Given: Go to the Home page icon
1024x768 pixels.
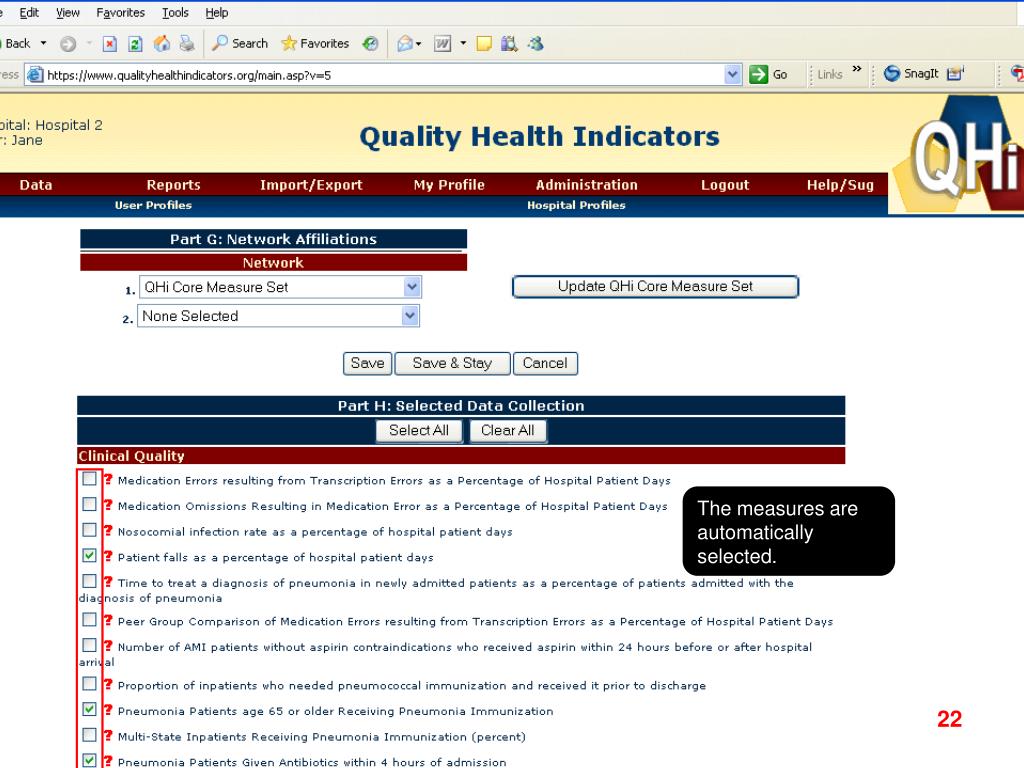Looking at the screenshot, I should 161,44.
